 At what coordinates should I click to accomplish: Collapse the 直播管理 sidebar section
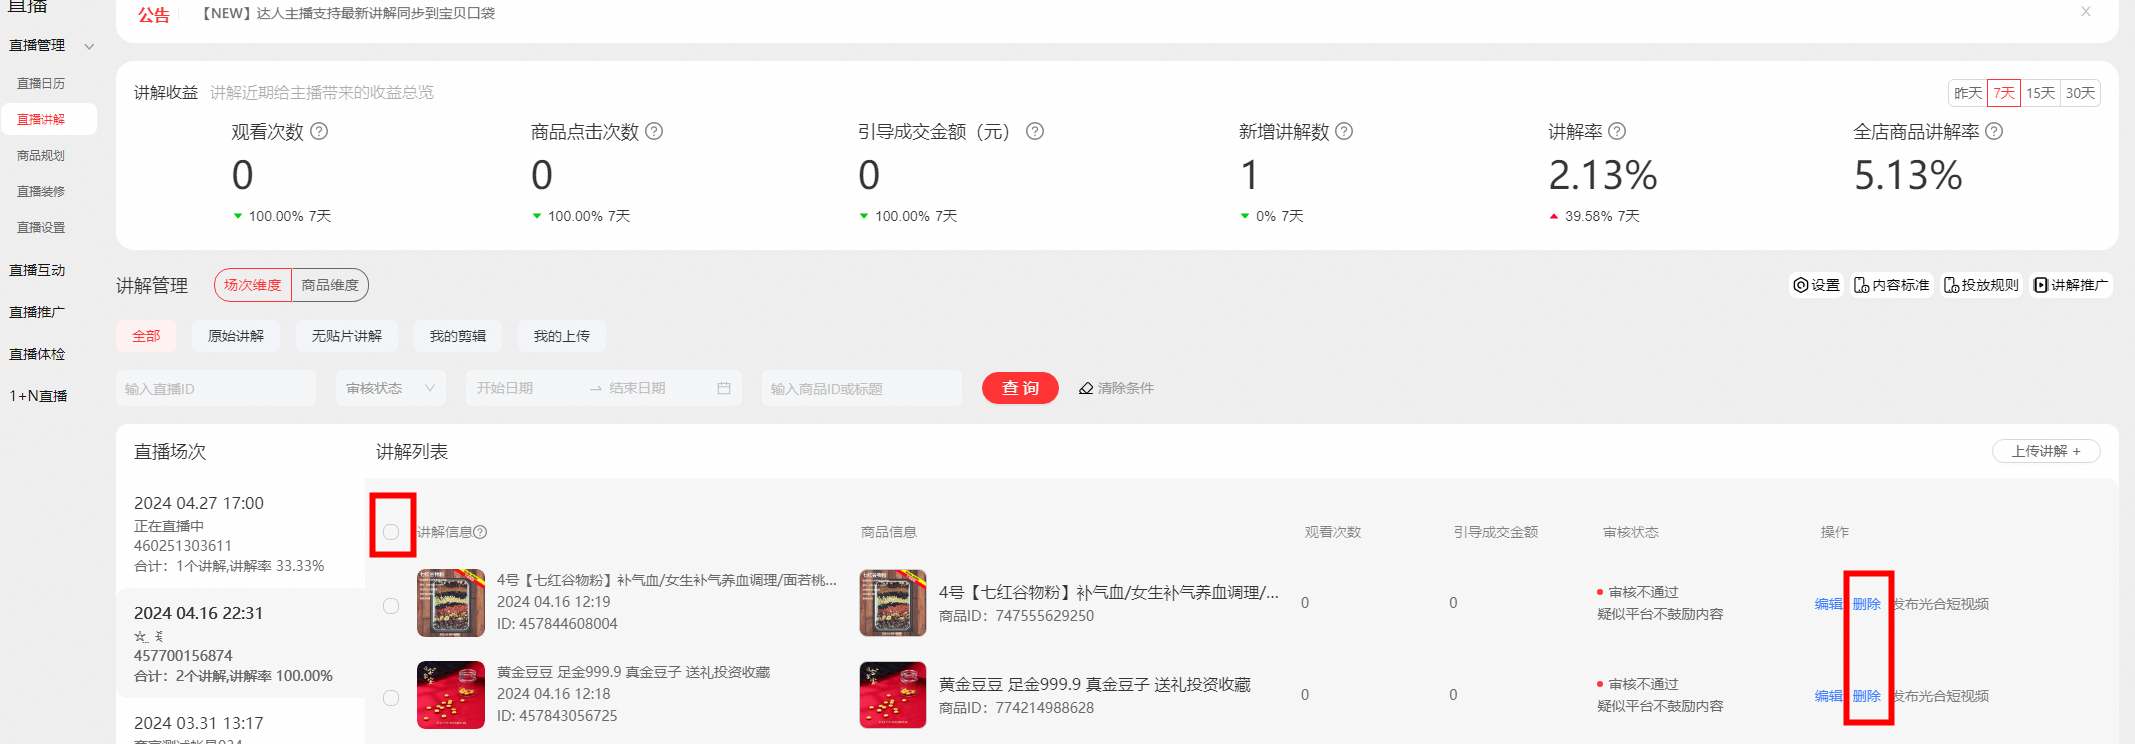tap(89, 46)
